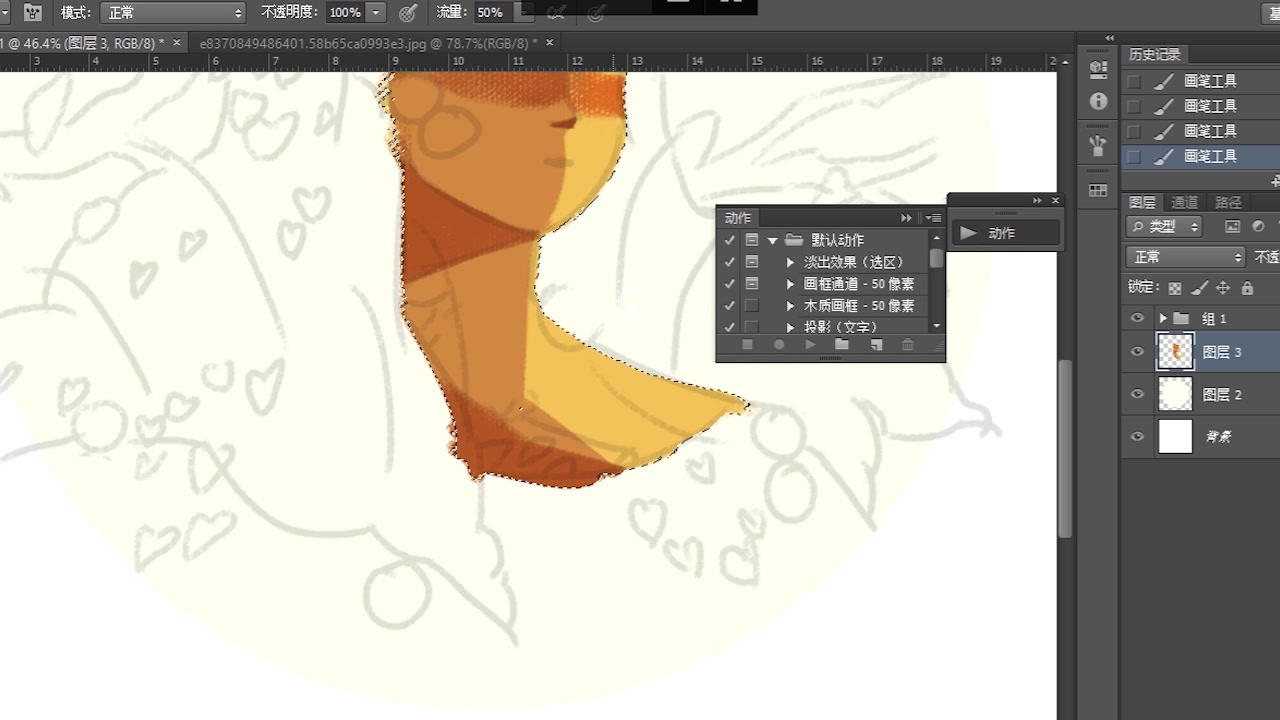Delete action using the trash icon

click(908, 345)
